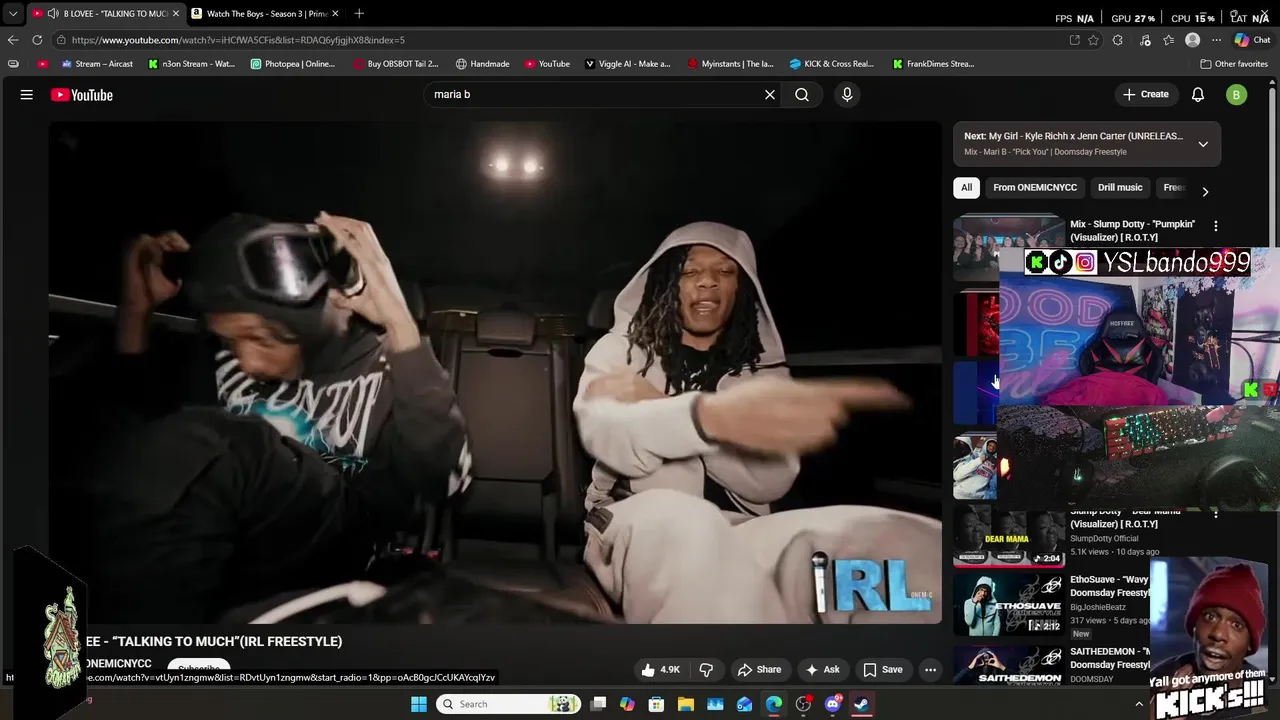Share the video
The width and height of the screenshot is (1280, 720).
click(759, 670)
